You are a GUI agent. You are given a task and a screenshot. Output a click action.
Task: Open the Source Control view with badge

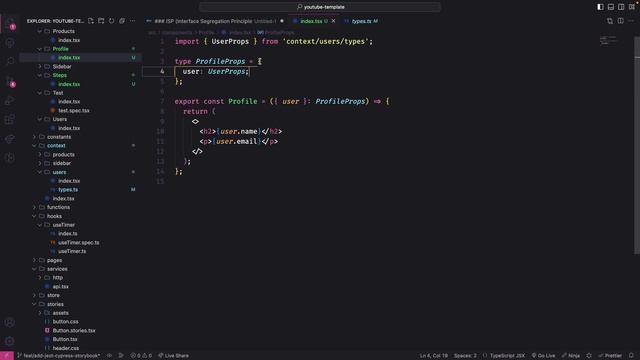(10, 81)
